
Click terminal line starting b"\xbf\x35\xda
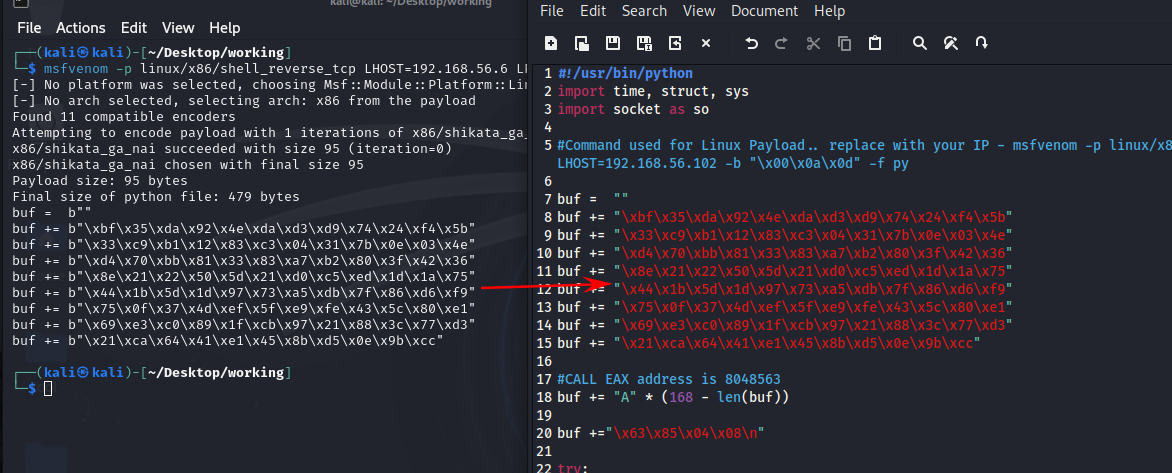244,229
